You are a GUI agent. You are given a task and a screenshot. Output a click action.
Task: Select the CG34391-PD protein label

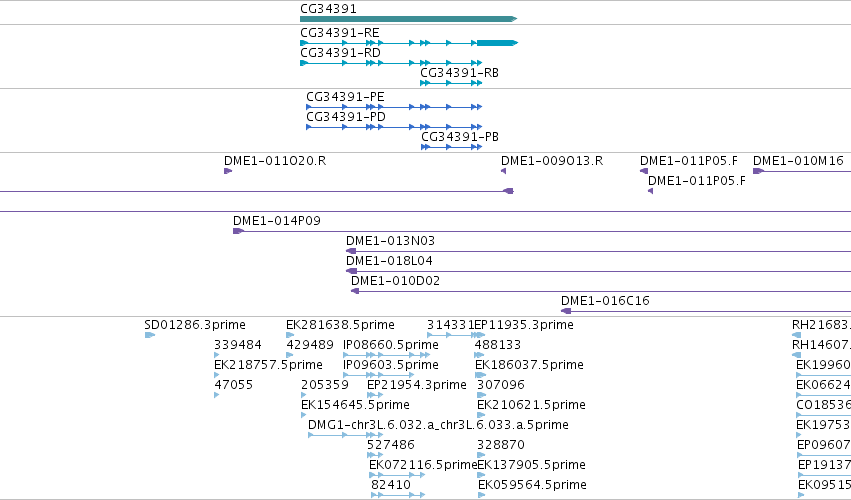point(346,117)
